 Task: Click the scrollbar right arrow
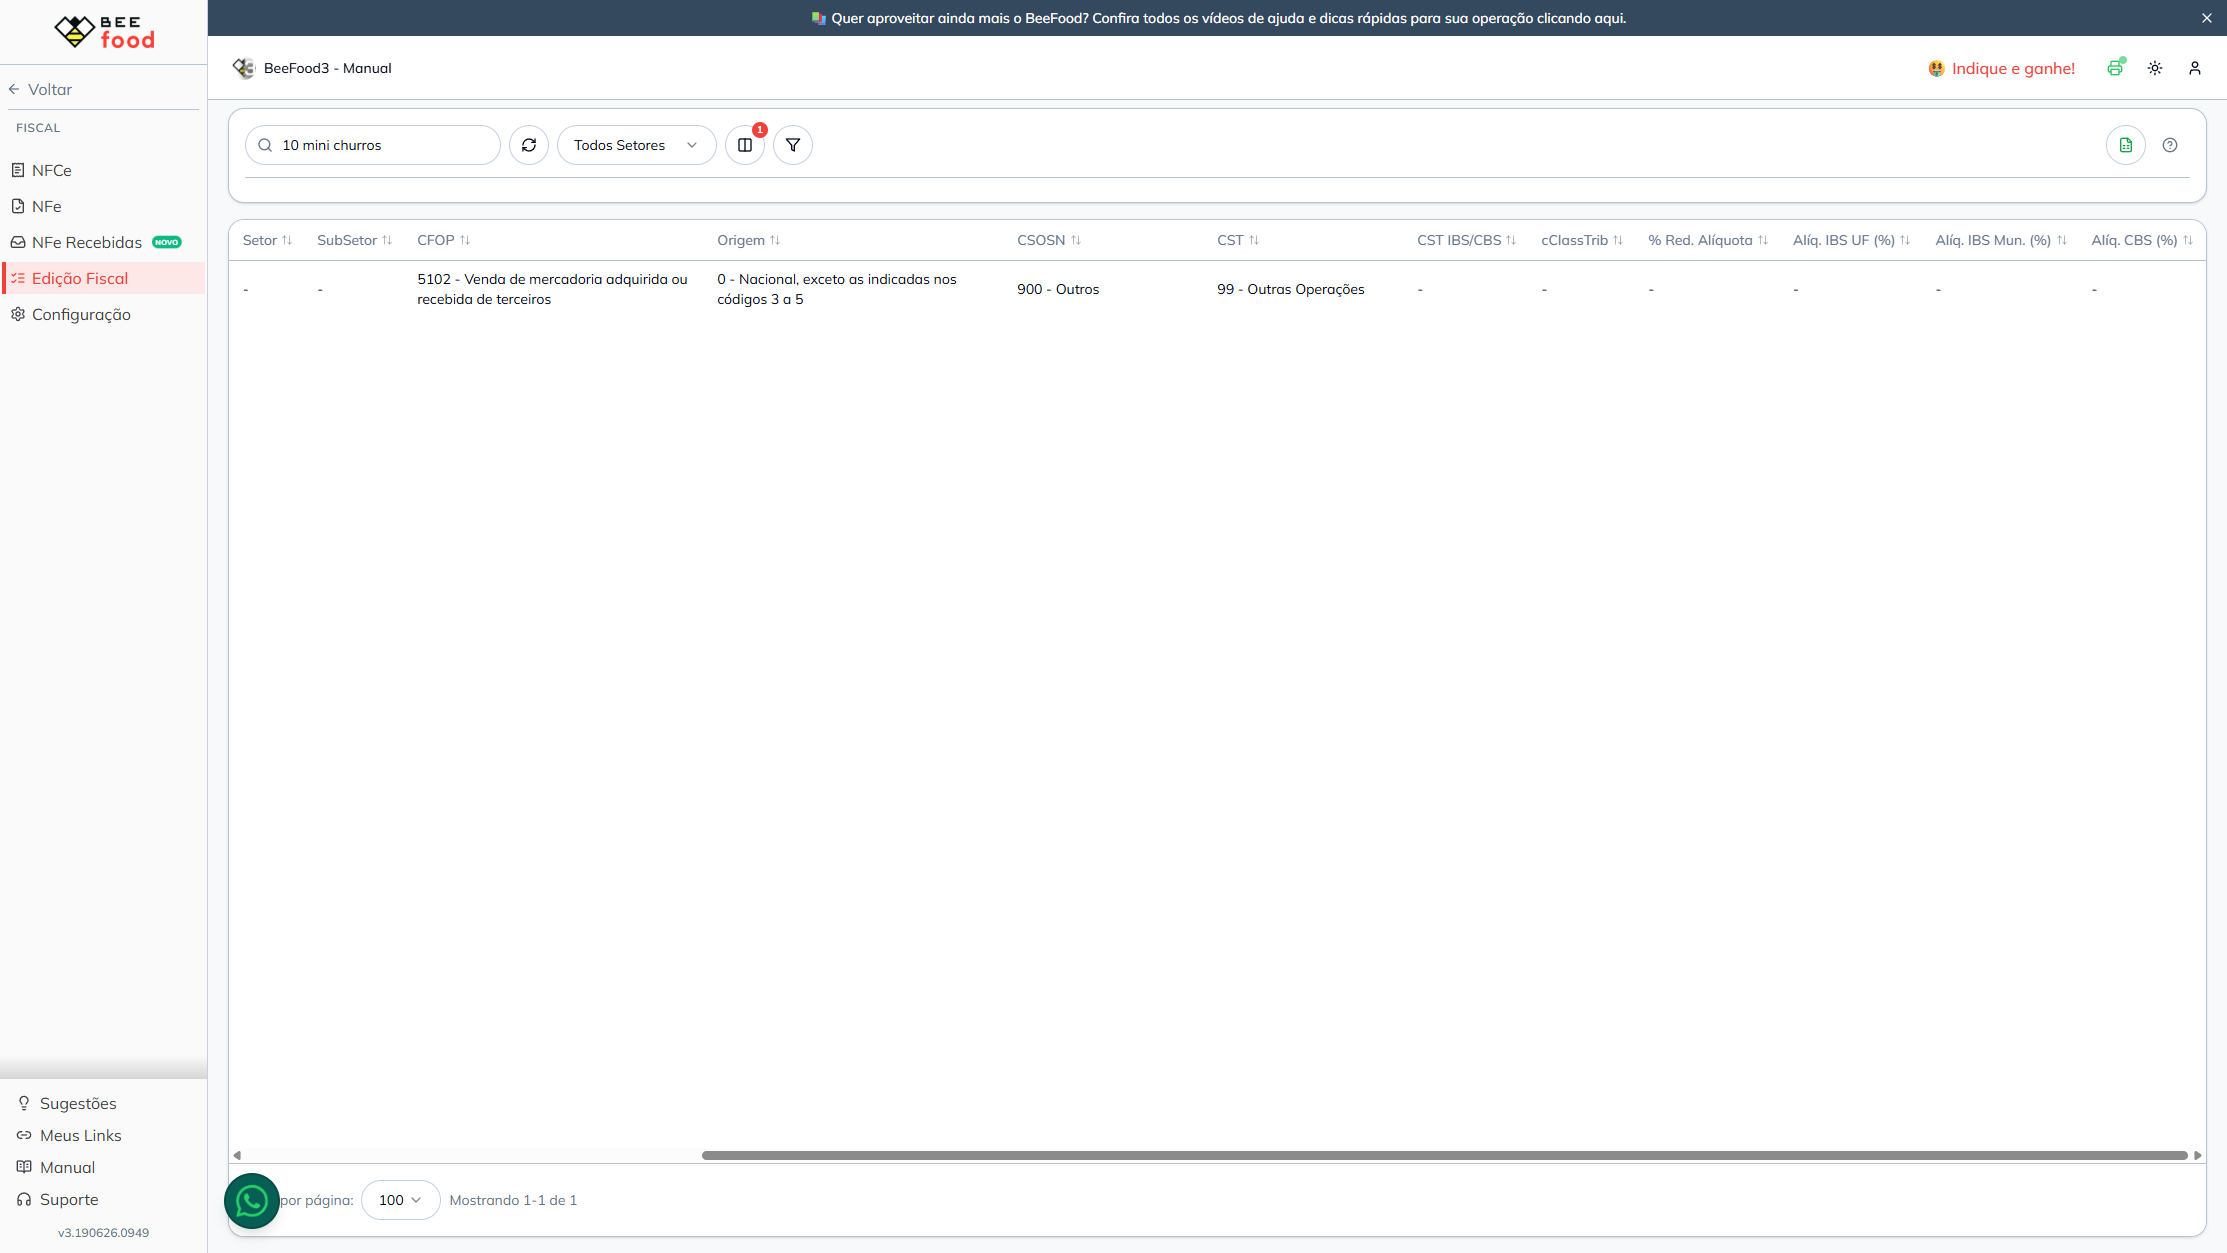(2198, 1155)
